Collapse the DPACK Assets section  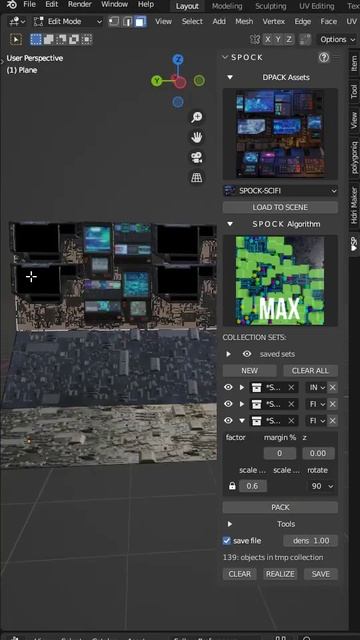(x=230, y=77)
